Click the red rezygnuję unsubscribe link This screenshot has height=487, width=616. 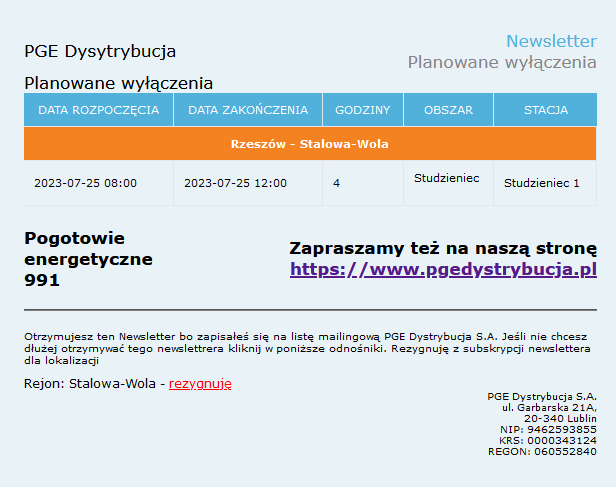point(200,384)
